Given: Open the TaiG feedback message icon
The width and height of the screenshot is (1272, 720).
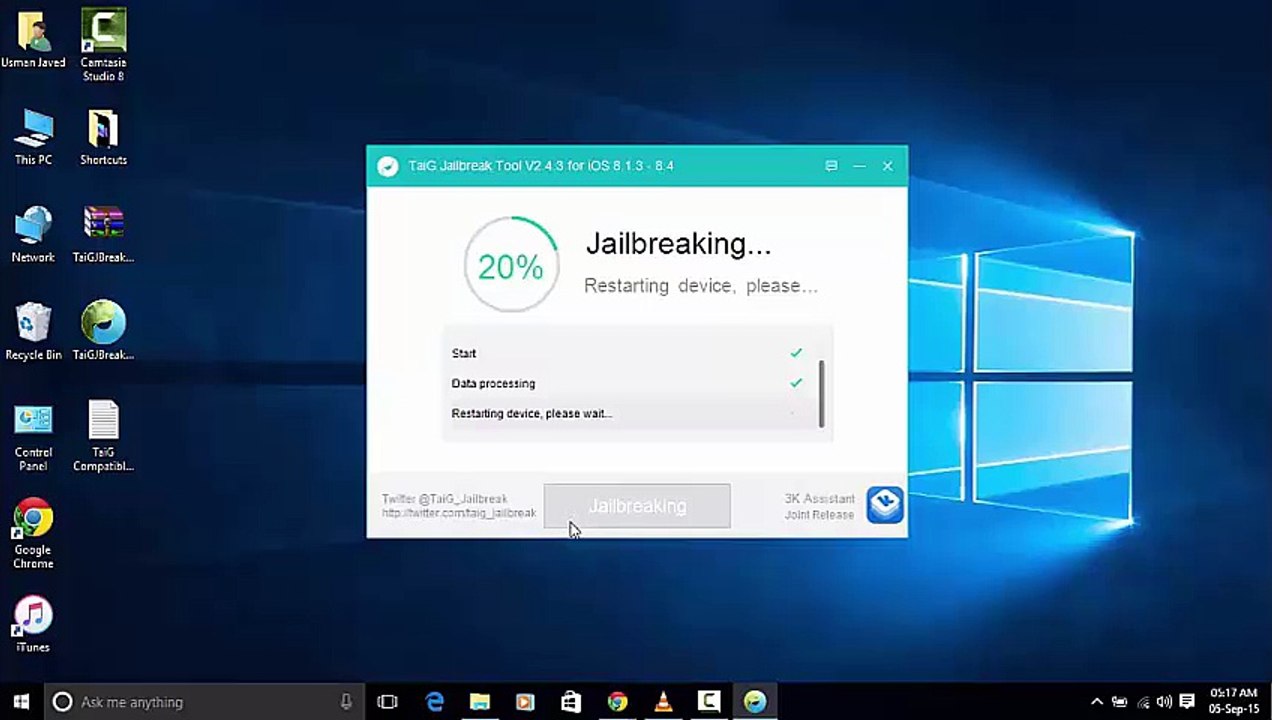Looking at the screenshot, I should coord(831,166).
